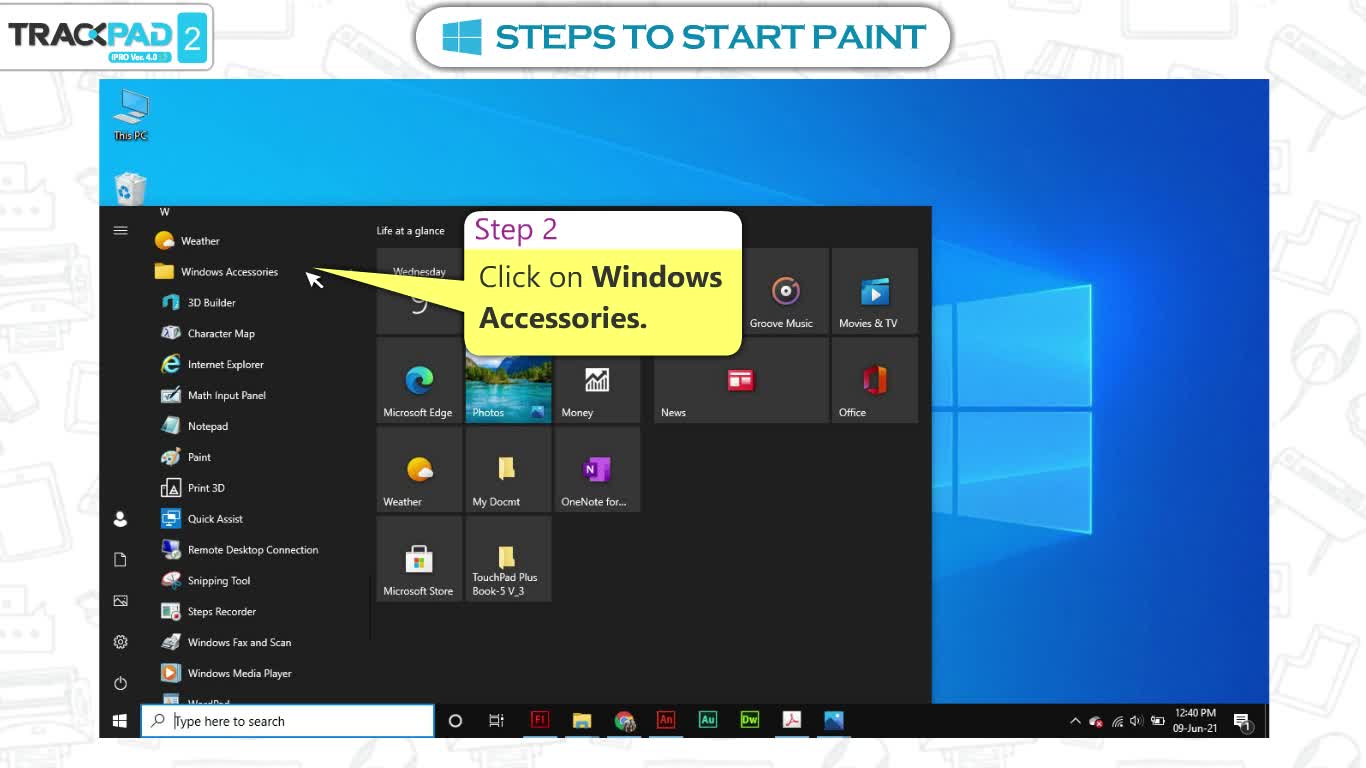The width and height of the screenshot is (1366, 768).
Task: Expand the Start menu hamburger button
Action: [x=120, y=231]
